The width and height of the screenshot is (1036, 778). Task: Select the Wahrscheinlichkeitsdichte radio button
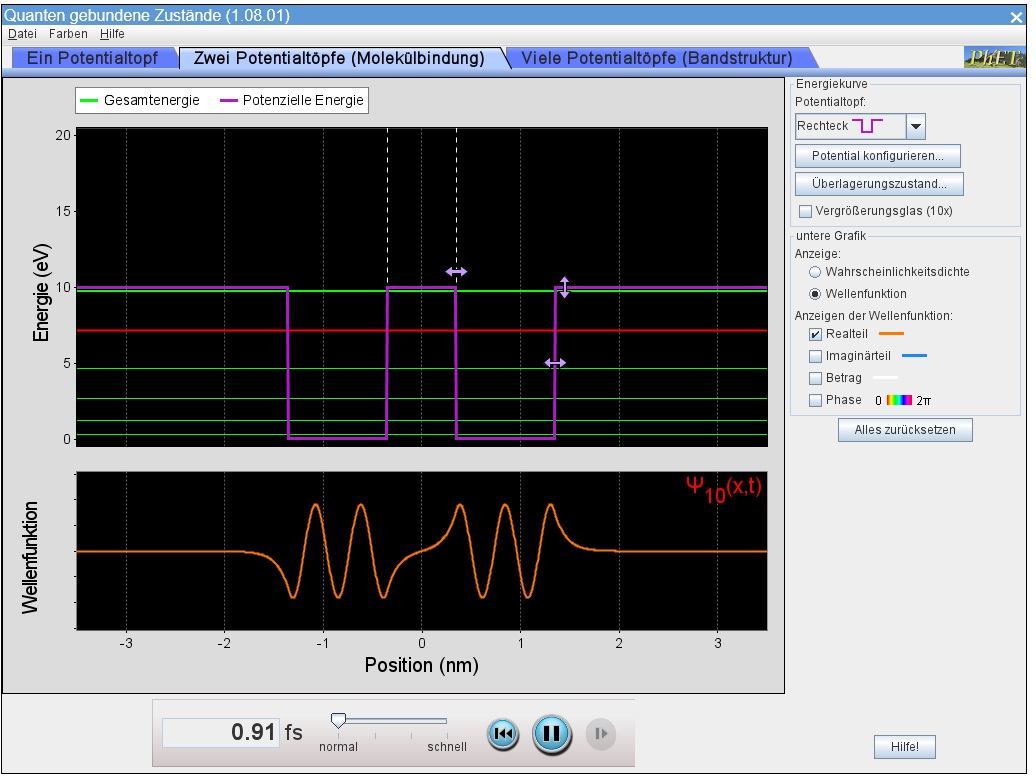click(x=815, y=272)
